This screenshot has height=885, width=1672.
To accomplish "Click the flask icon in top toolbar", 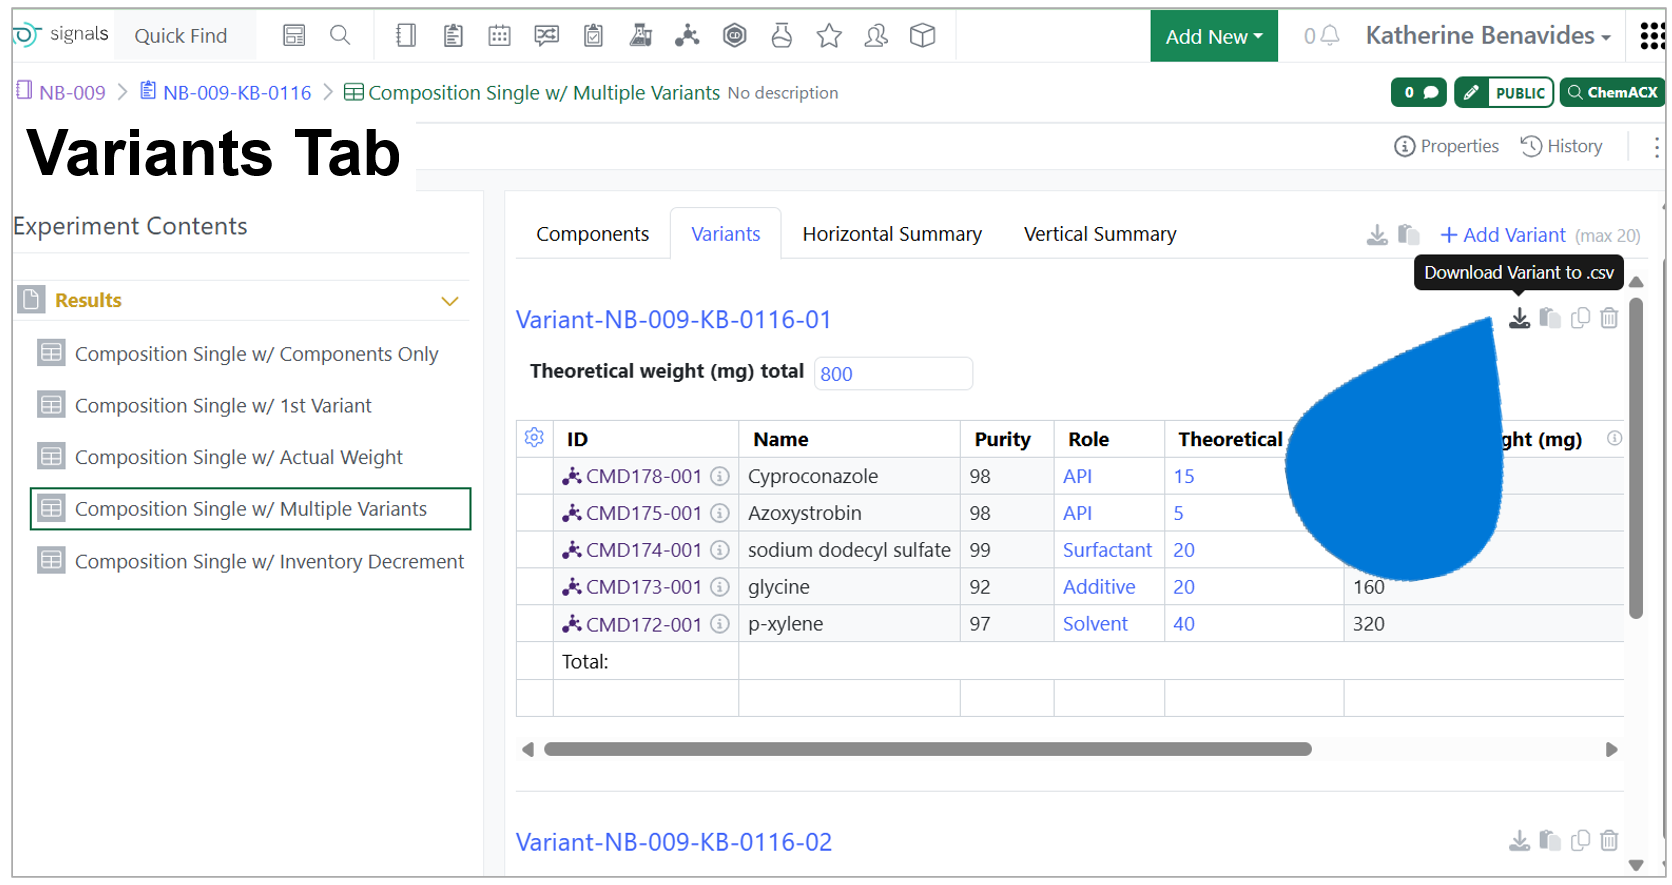I will click(x=781, y=36).
